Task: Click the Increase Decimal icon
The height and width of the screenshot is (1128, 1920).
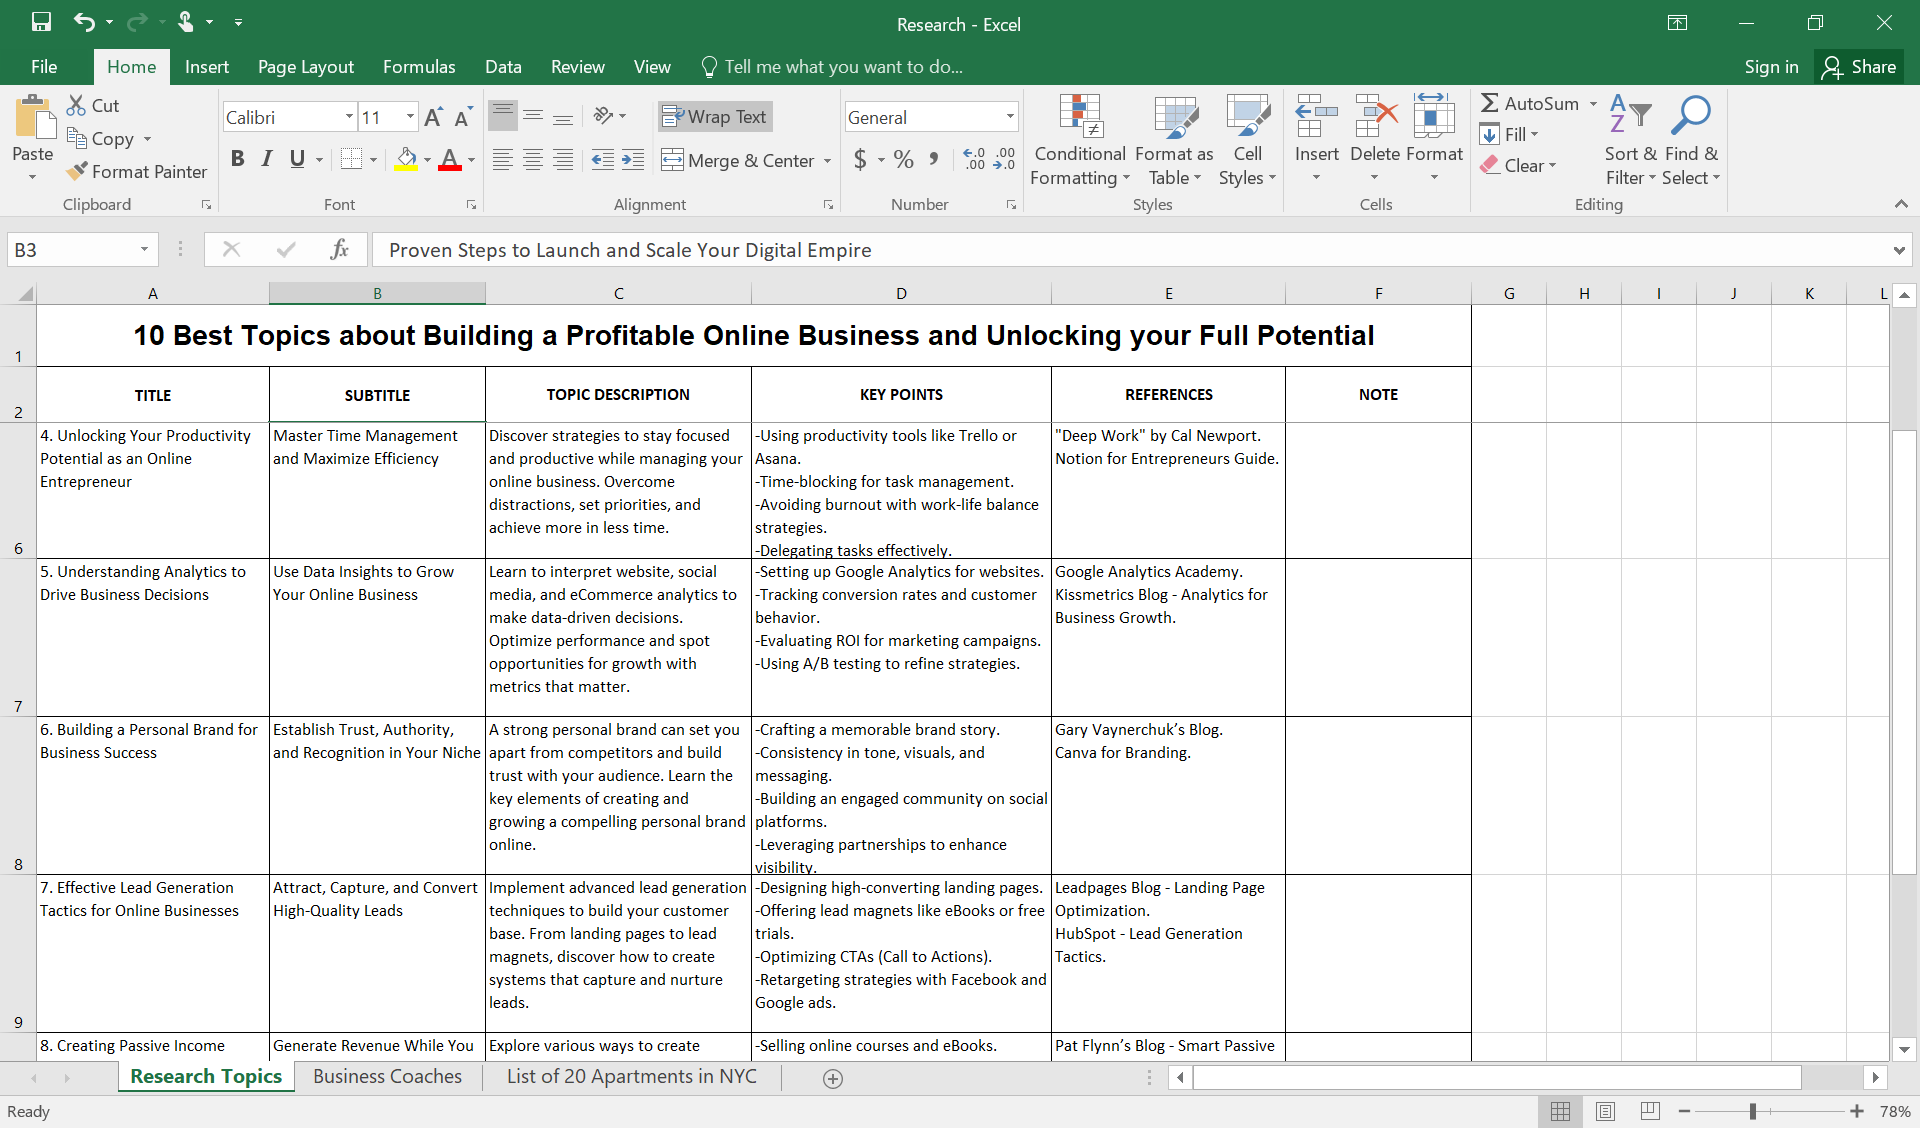Action: [974, 160]
